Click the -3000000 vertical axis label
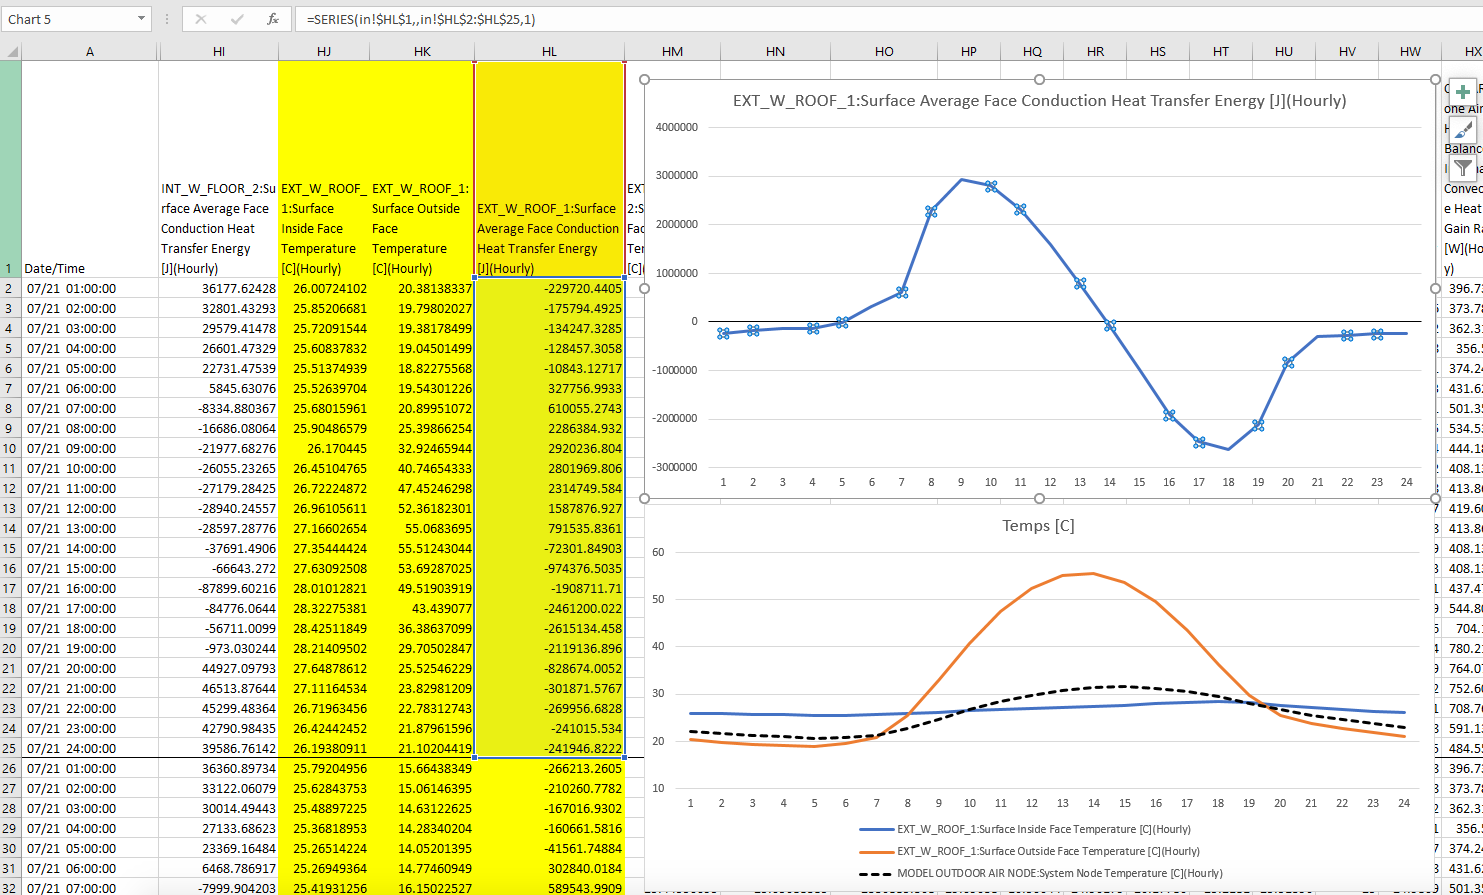Screen dimensions: 1483x895 (675, 467)
